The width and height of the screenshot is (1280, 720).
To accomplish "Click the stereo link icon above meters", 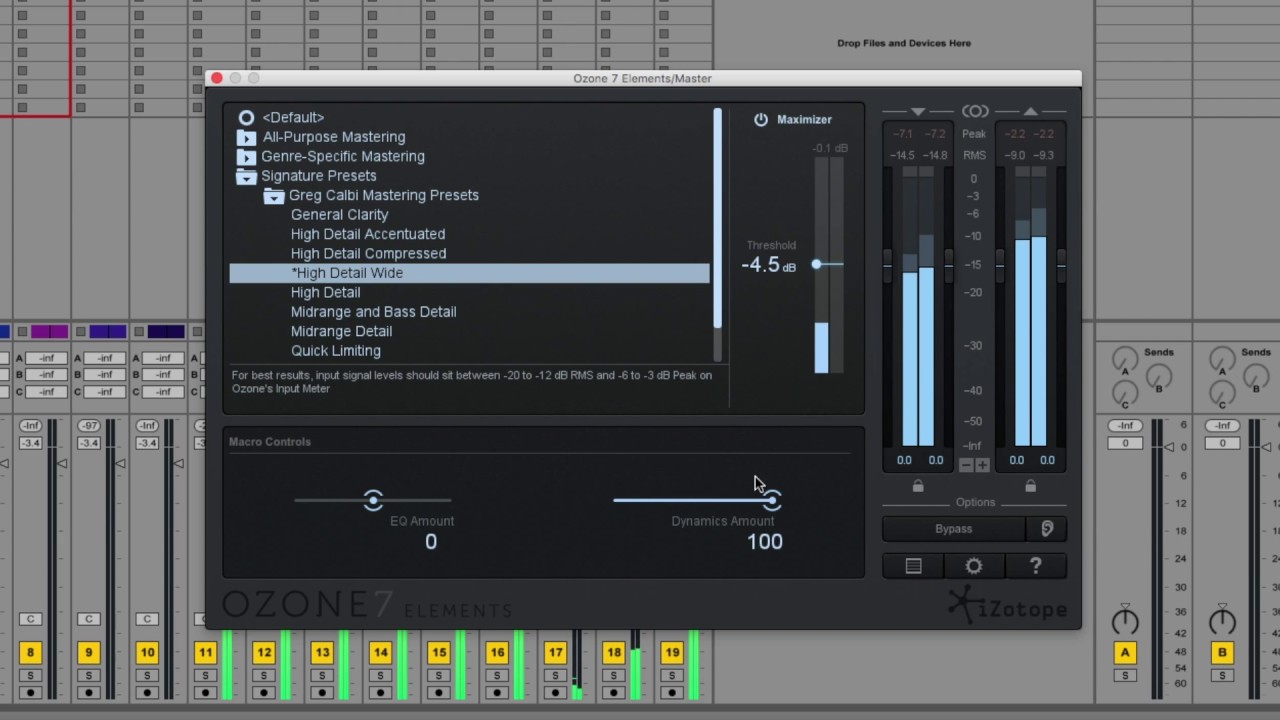I will (975, 111).
